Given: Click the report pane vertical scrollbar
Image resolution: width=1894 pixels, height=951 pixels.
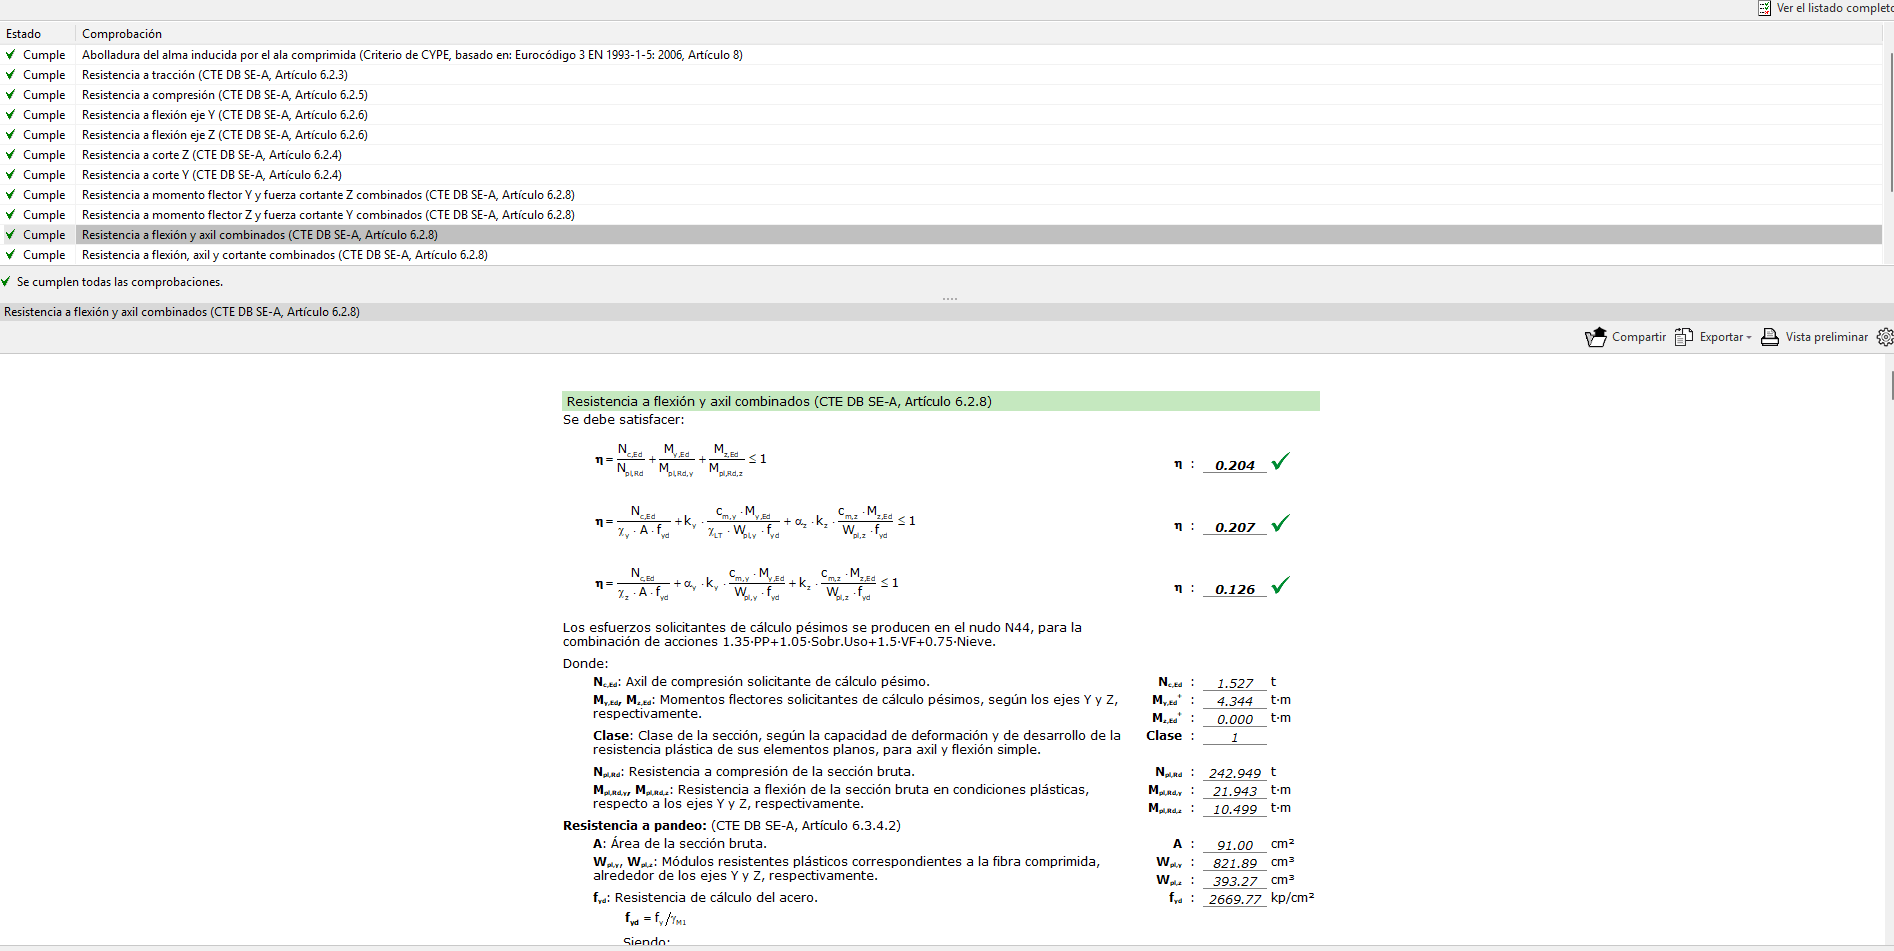Looking at the screenshot, I should click(x=1889, y=385).
